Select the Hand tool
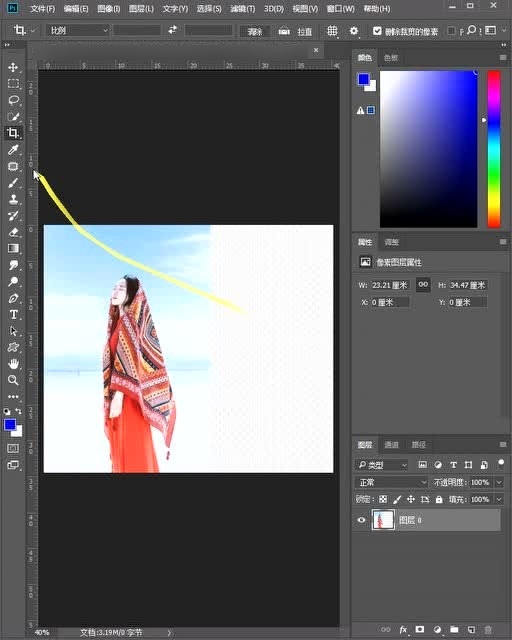512x640 pixels. coord(13,364)
